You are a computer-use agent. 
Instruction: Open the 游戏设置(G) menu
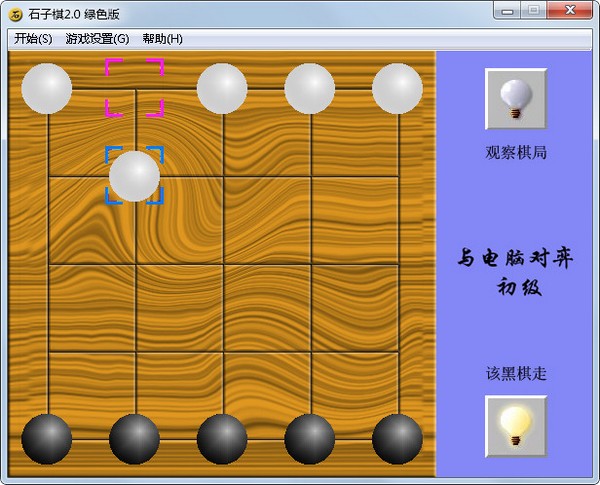(97, 39)
